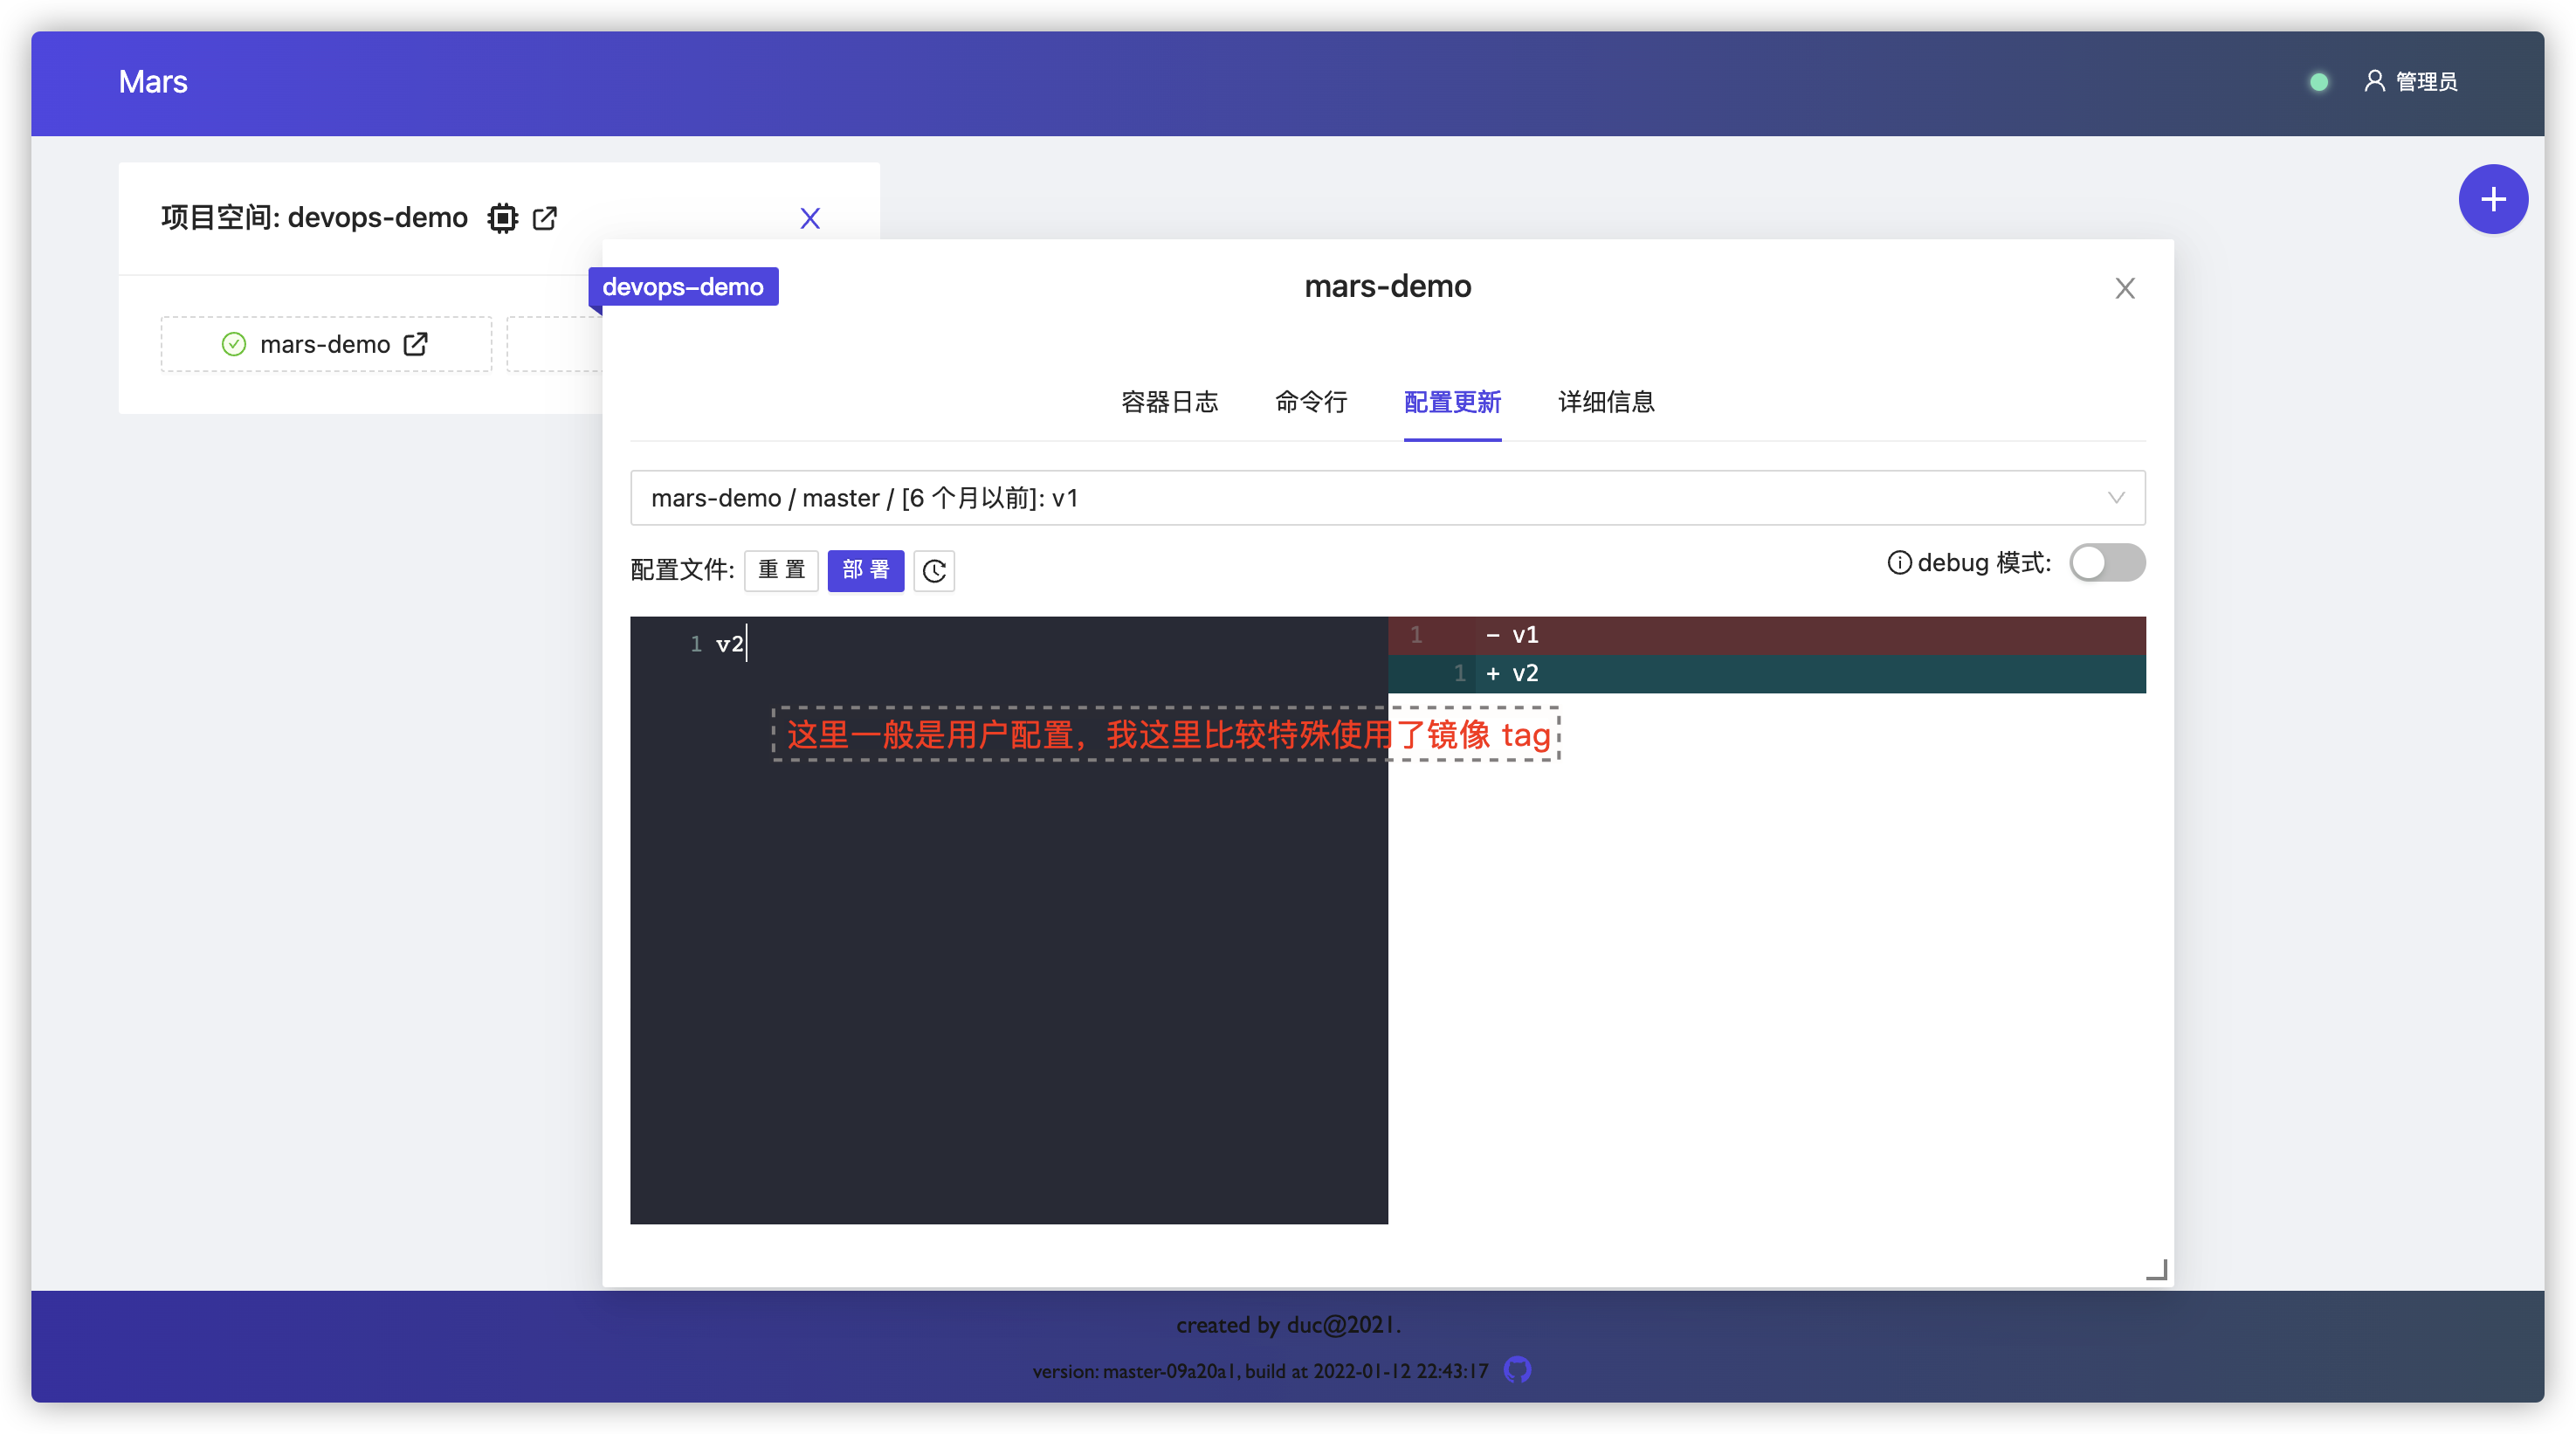Click the debug mode info icon
Viewport: 2576px width, 1434px height.
1898,562
